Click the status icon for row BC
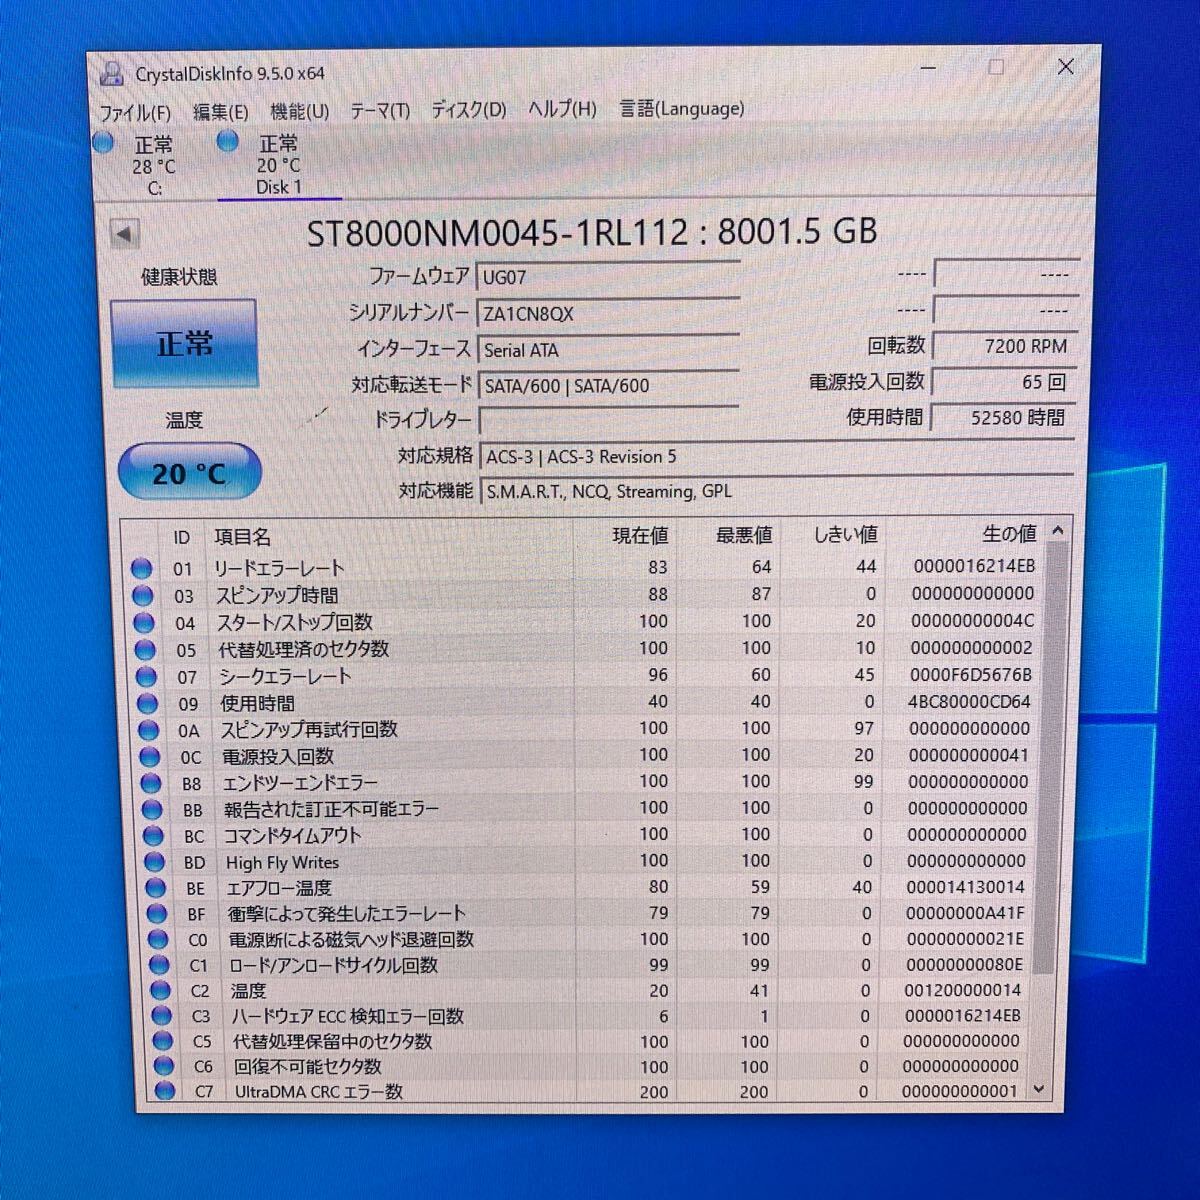Viewport: 1200px width, 1200px height. 153,835
